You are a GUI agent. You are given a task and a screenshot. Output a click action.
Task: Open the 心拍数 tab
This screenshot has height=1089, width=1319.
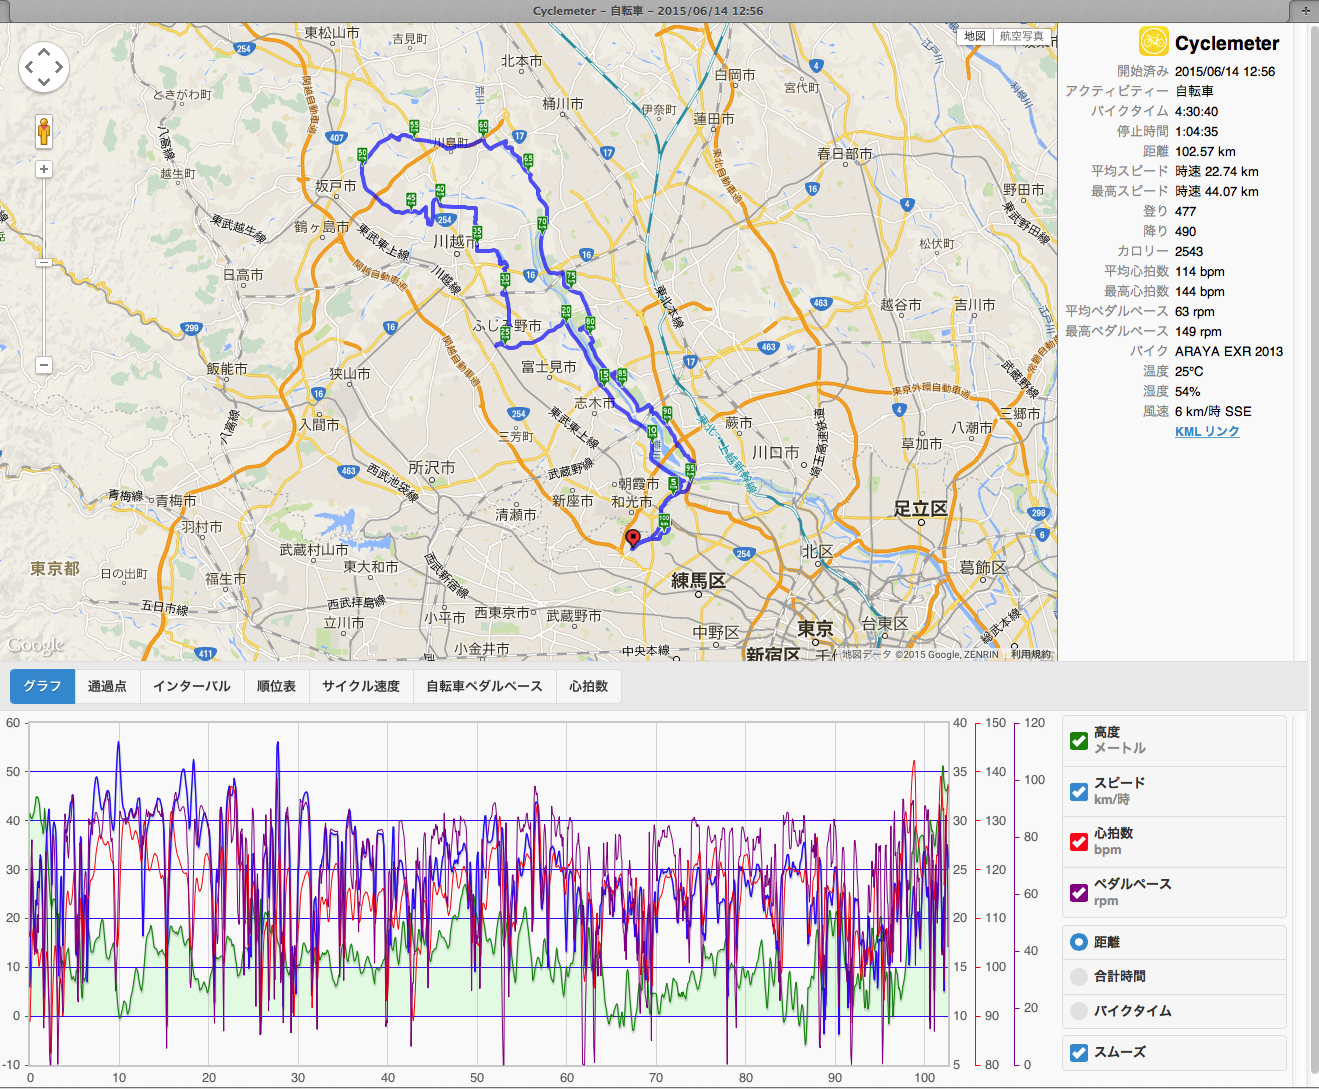(x=589, y=686)
